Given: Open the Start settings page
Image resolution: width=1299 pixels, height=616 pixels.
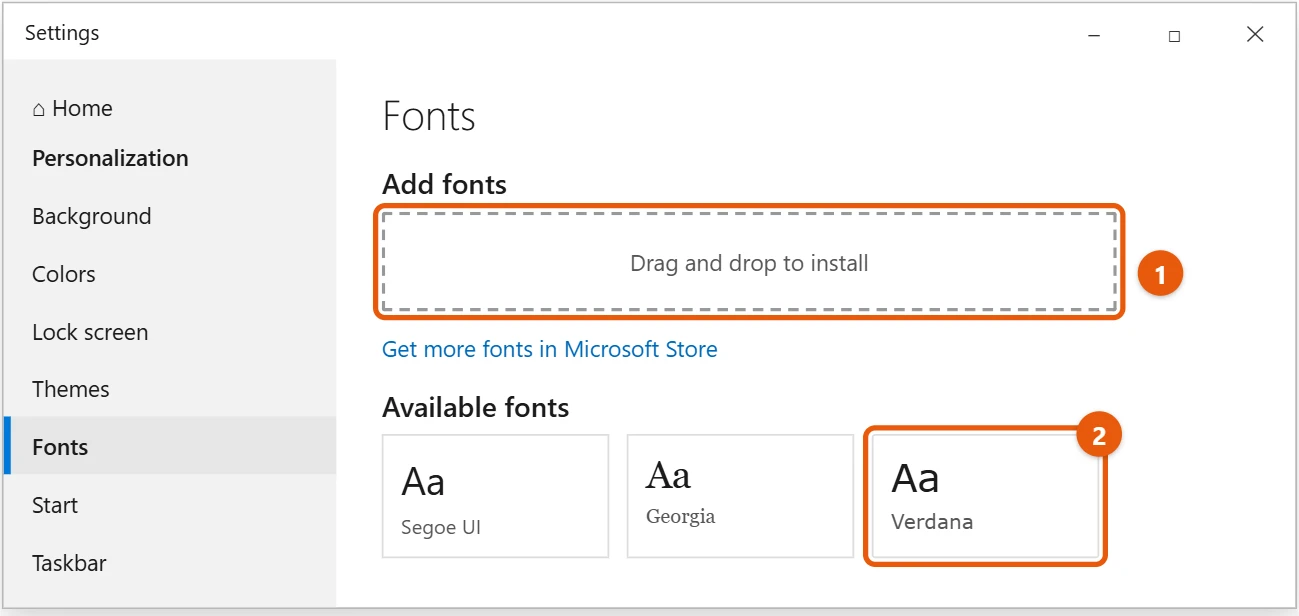Looking at the screenshot, I should pos(55,505).
